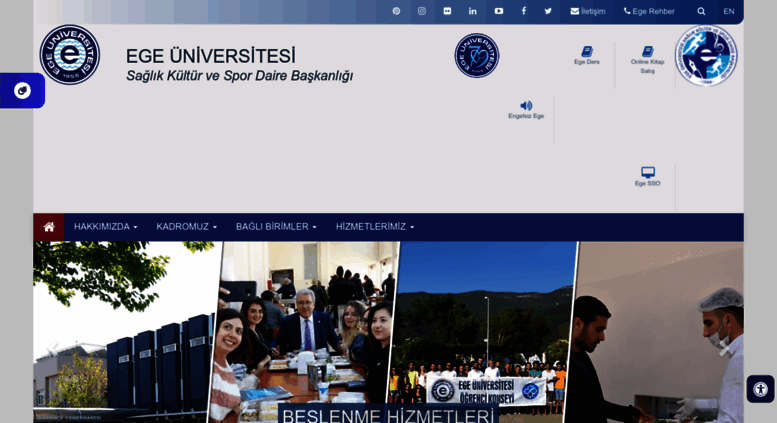Open the Pinterest social link
The height and width of the screenshot is (423, 777).
(x=396, y=11)
